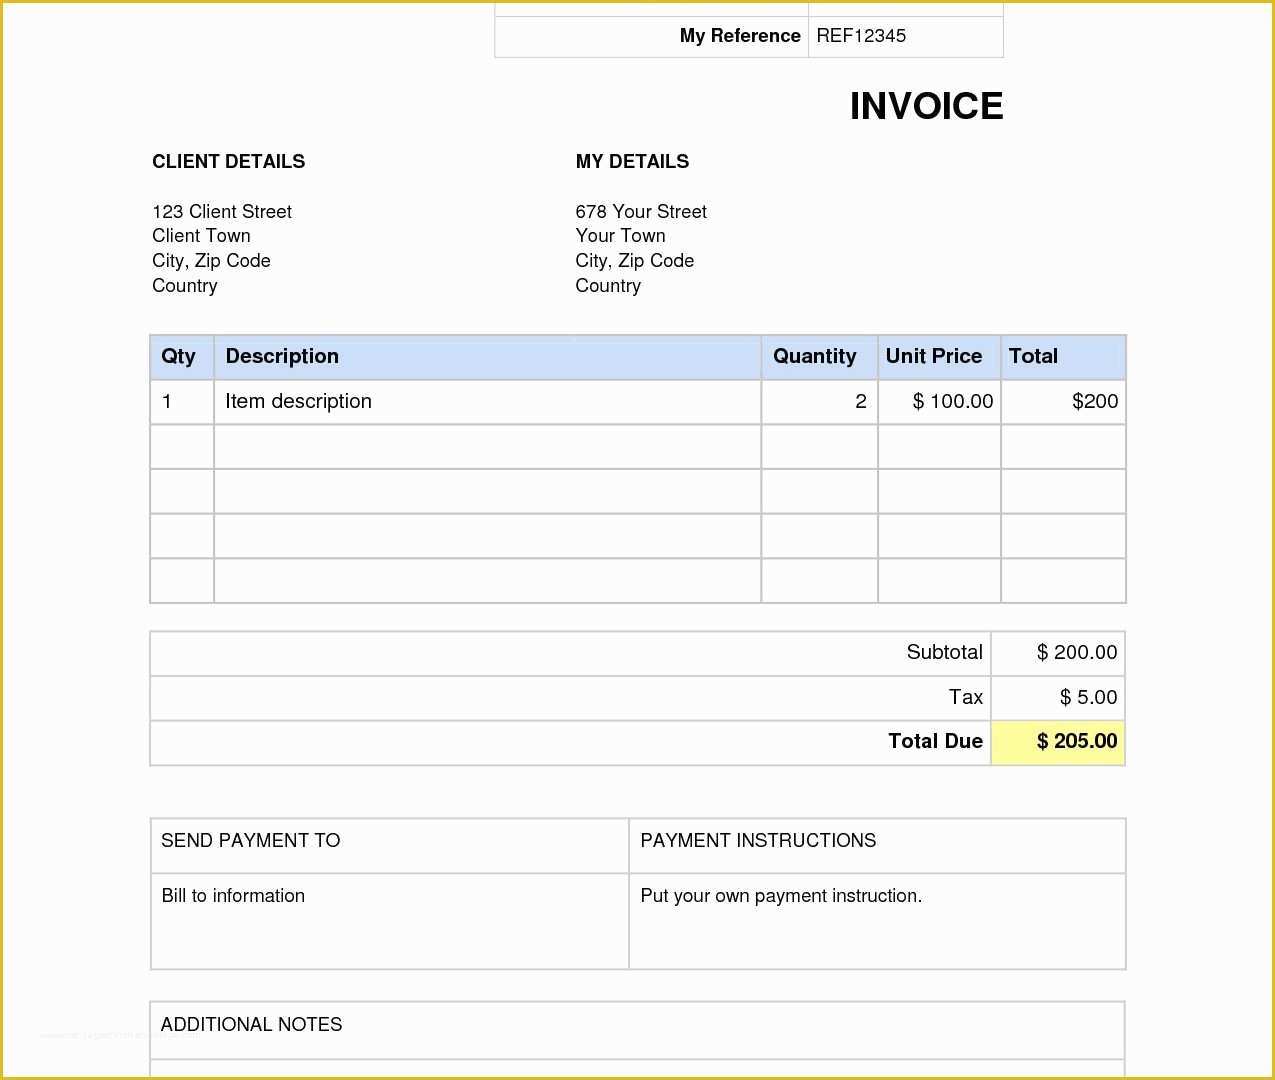This screenshot has height=1080, width=1275.
Task: Click the 'Bill to information' cell
Action: click(x=389, y=921)
